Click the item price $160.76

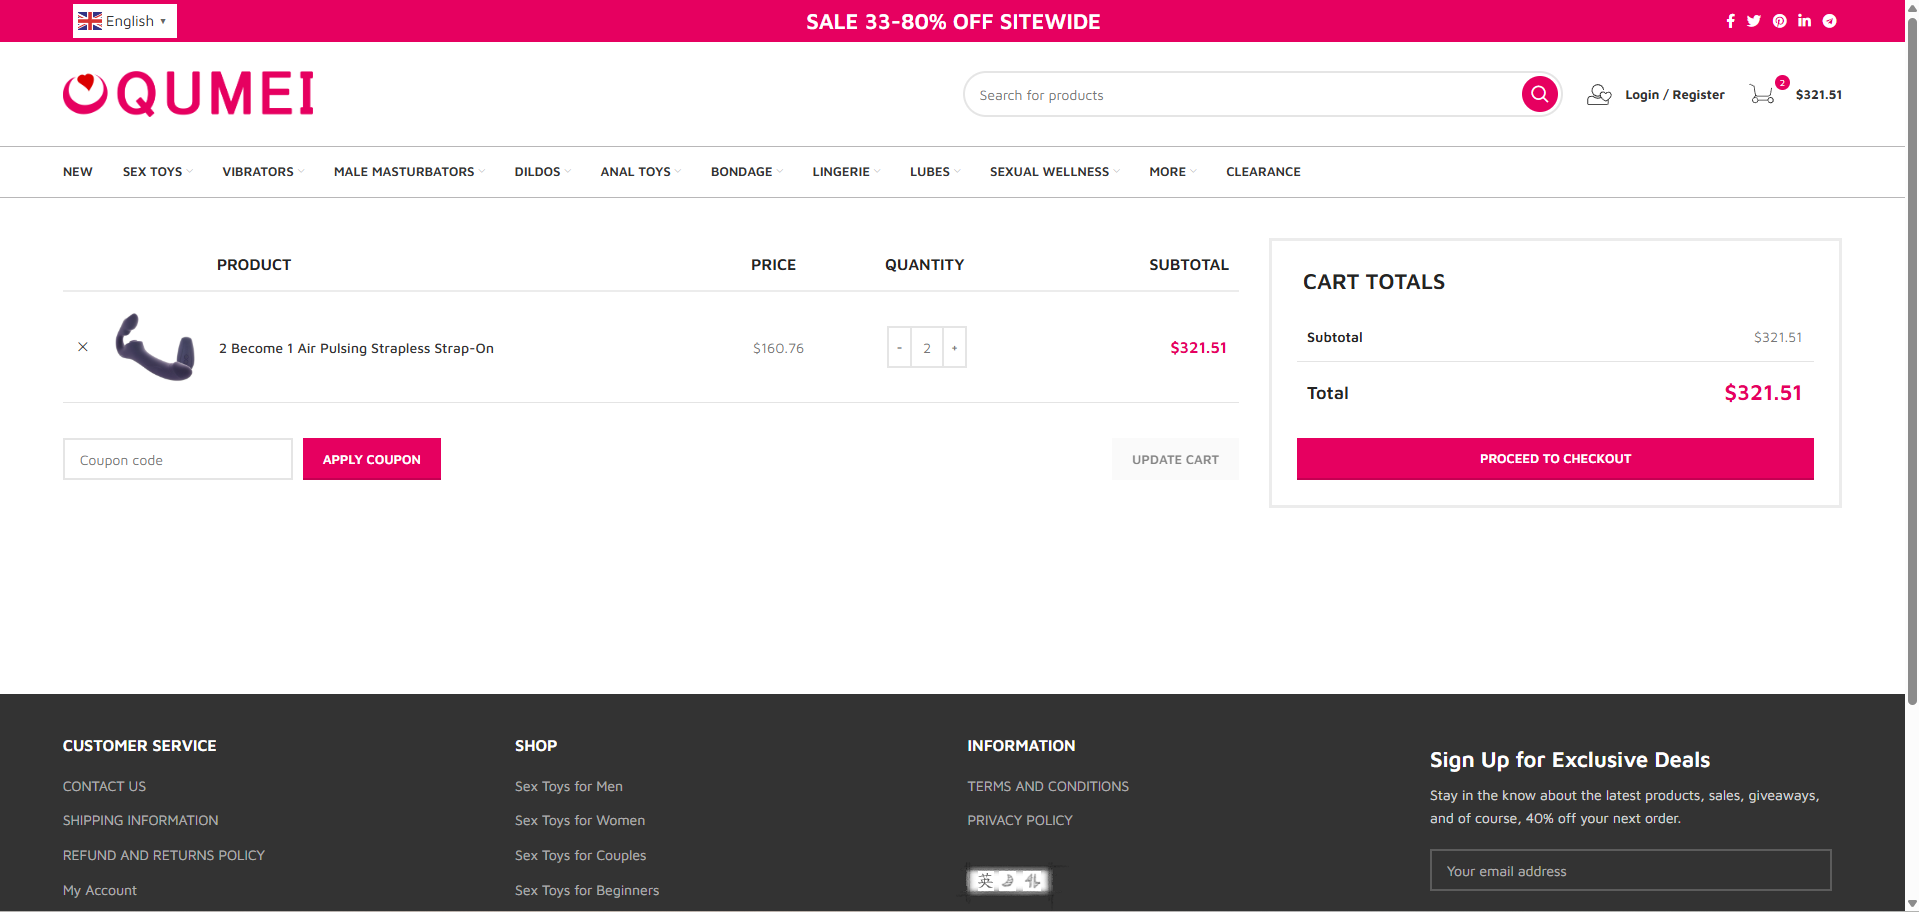[778, 348]
